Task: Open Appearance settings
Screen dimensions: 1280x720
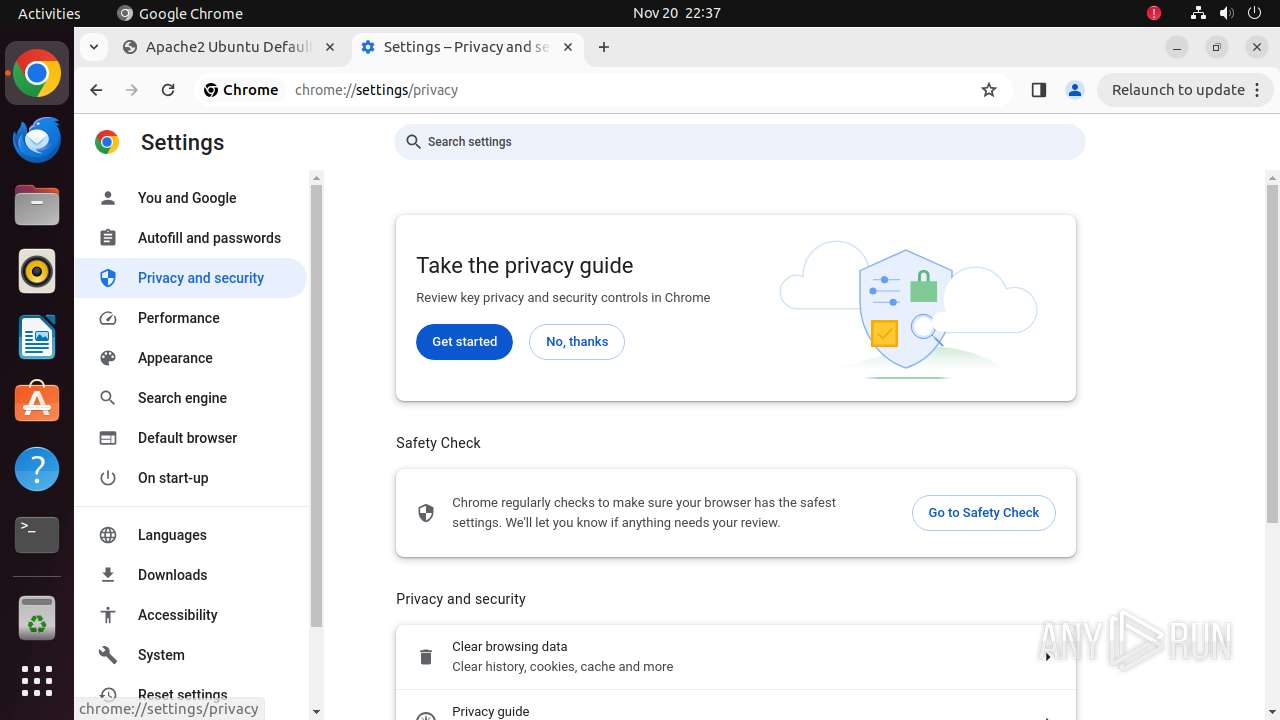Action: tap(190, 358)
